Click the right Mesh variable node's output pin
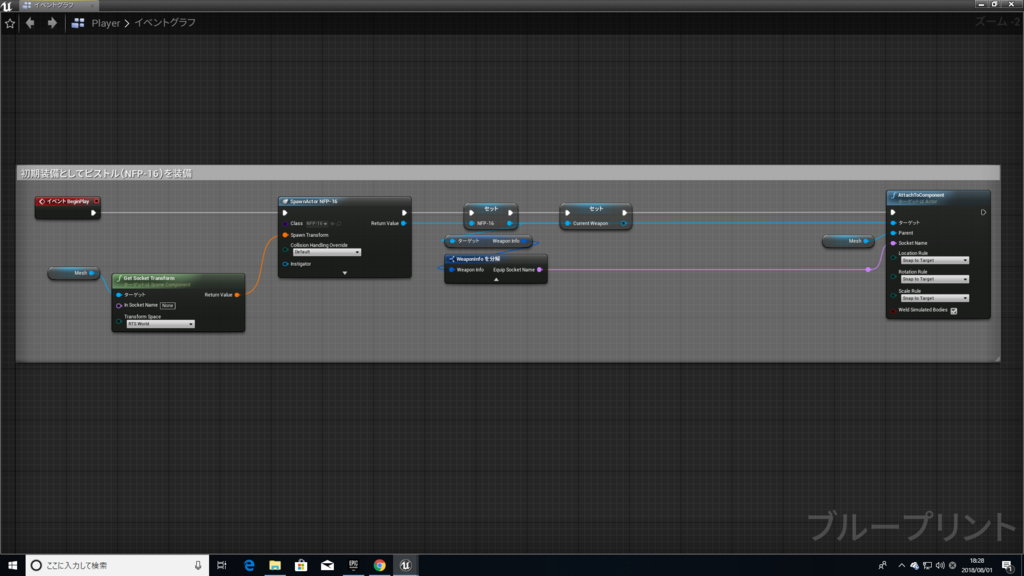The height and width of the screenshot is (576, 1024). point(866,241)
